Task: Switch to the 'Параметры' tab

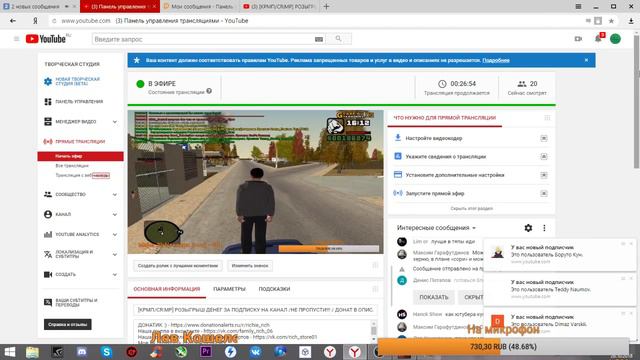Action: pyautogui.click(x=229, y=289)
